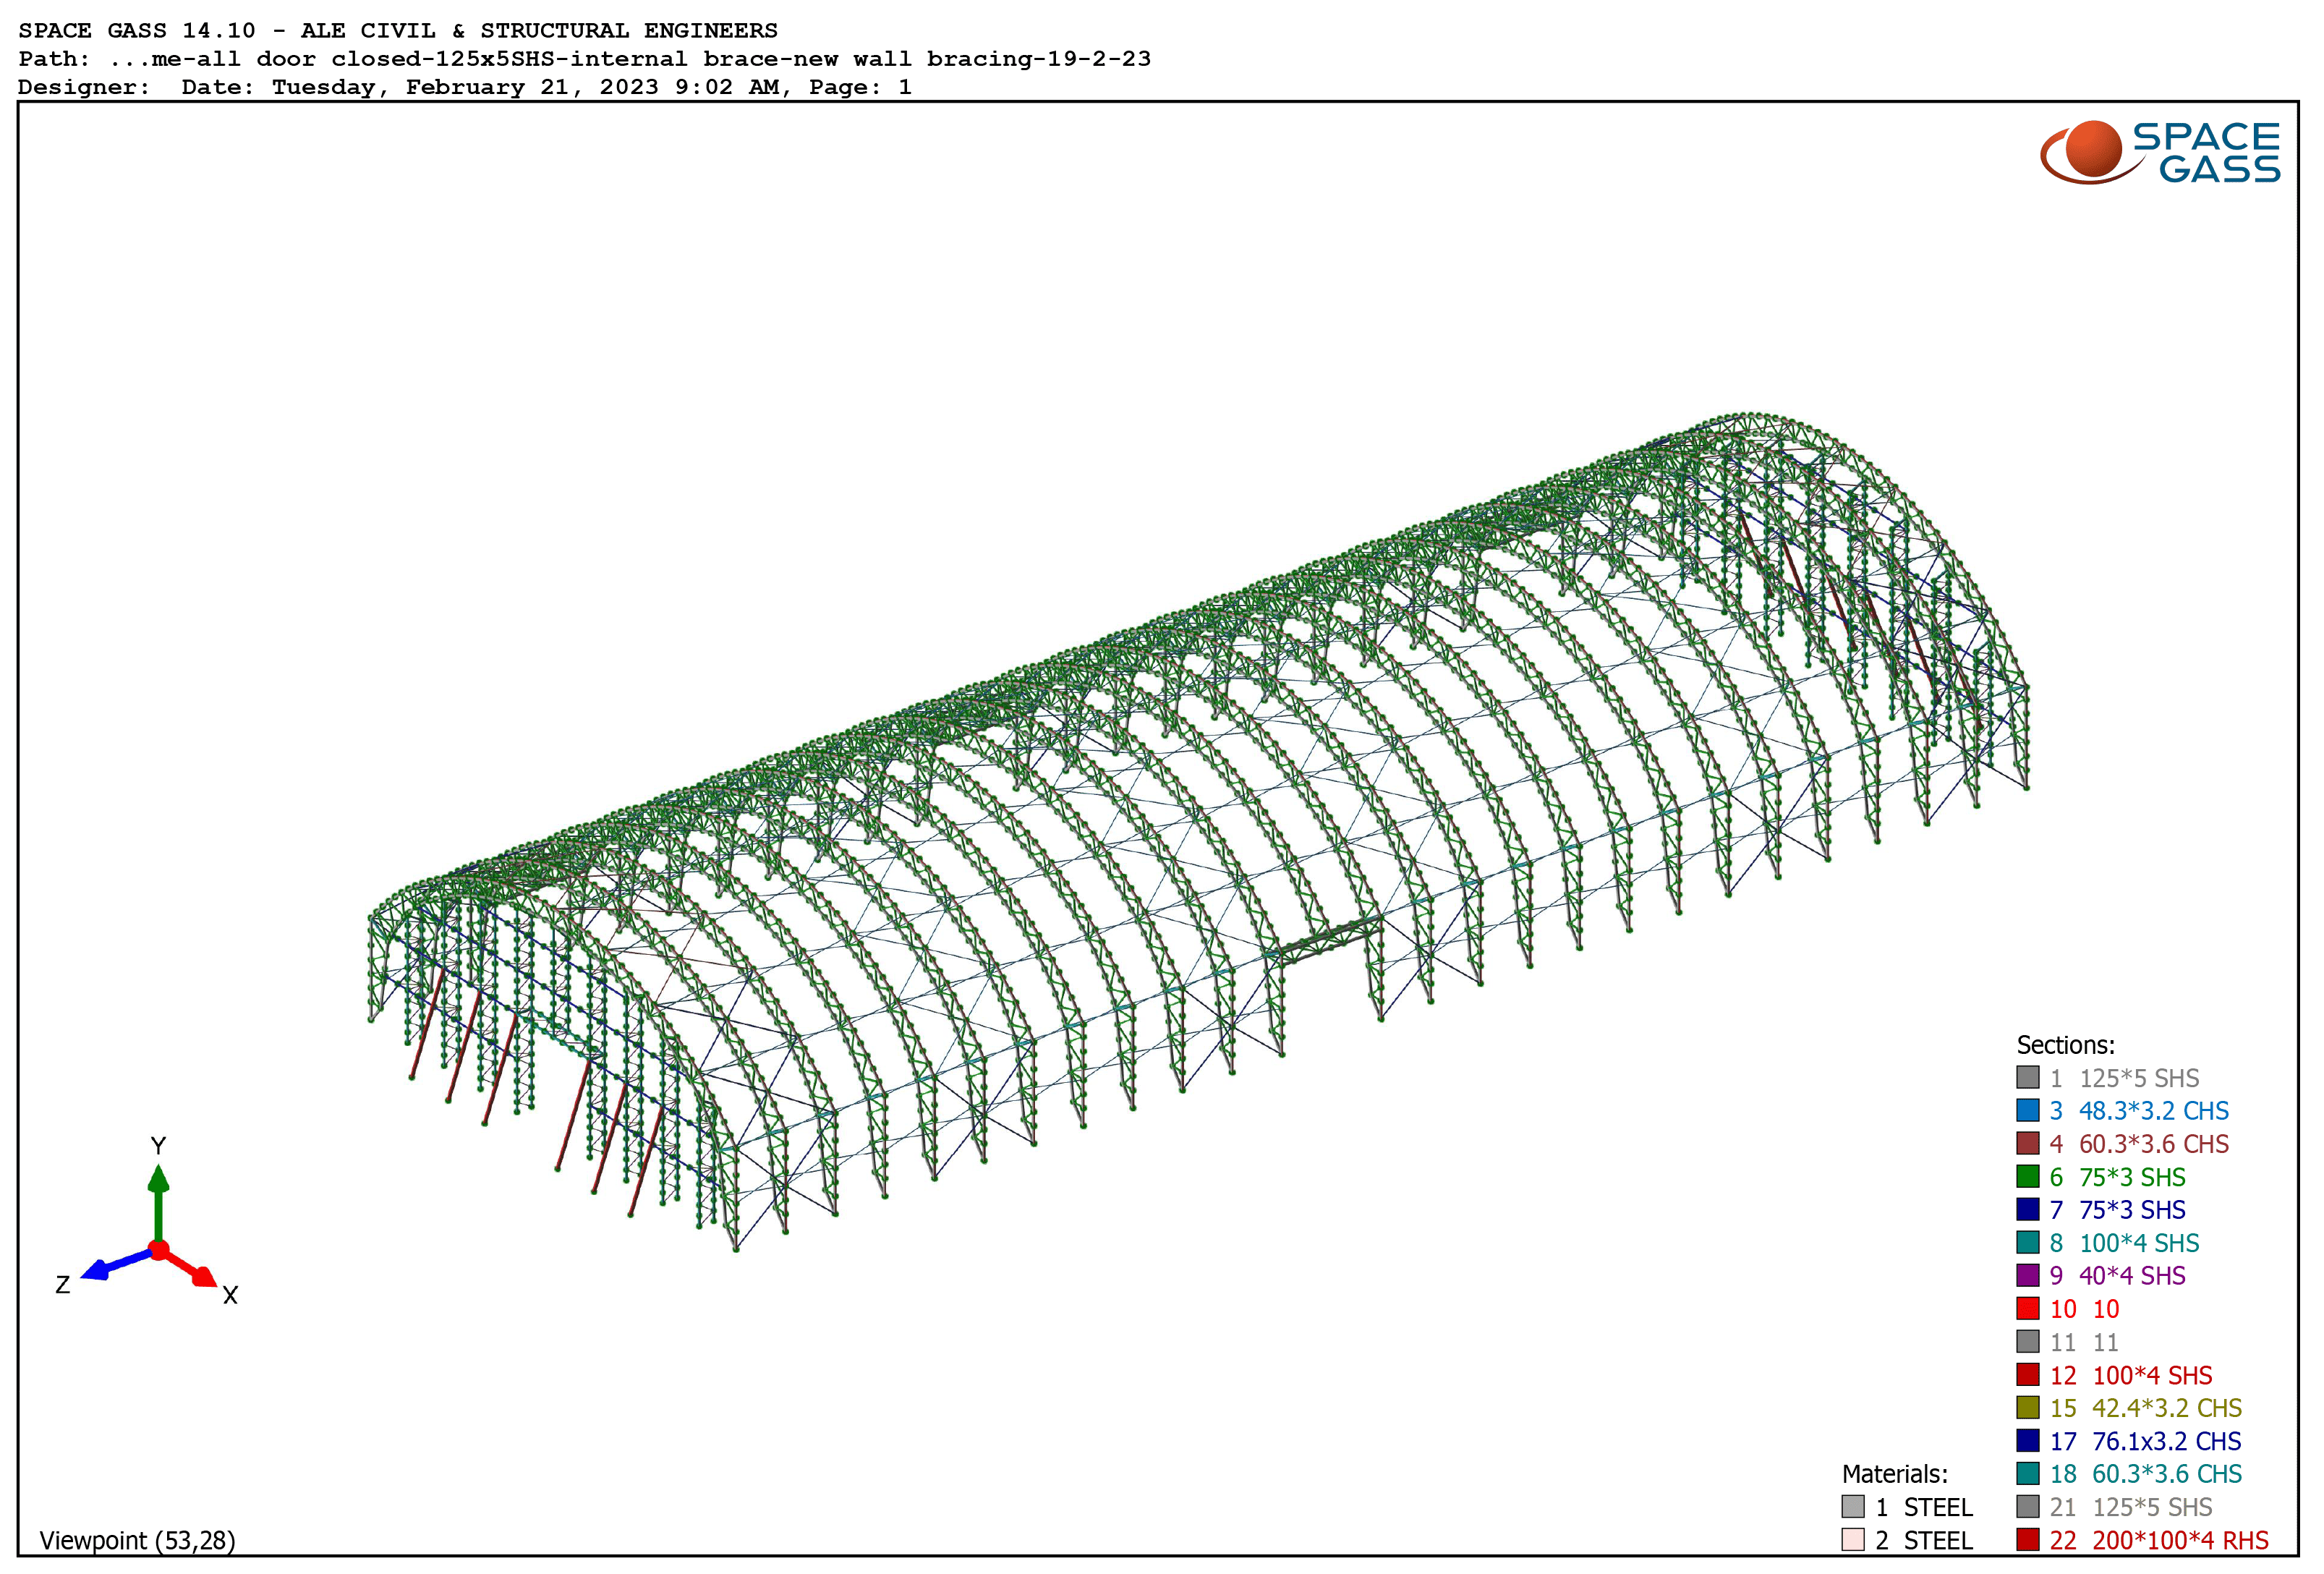Image resolution: width=2324 pixels, height=1574 pixels.
Task: Select the purple swatch for 40*4 SHS
Action: [x=2028, y=1275]
